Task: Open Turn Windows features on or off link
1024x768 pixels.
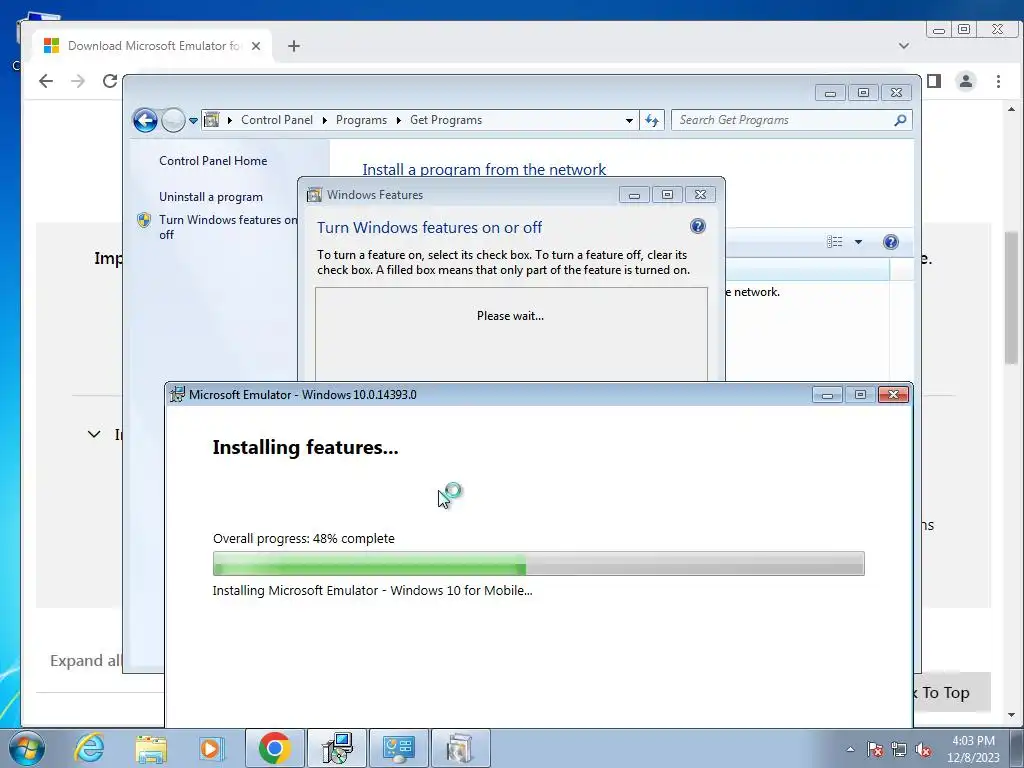Action: (228, 227)
